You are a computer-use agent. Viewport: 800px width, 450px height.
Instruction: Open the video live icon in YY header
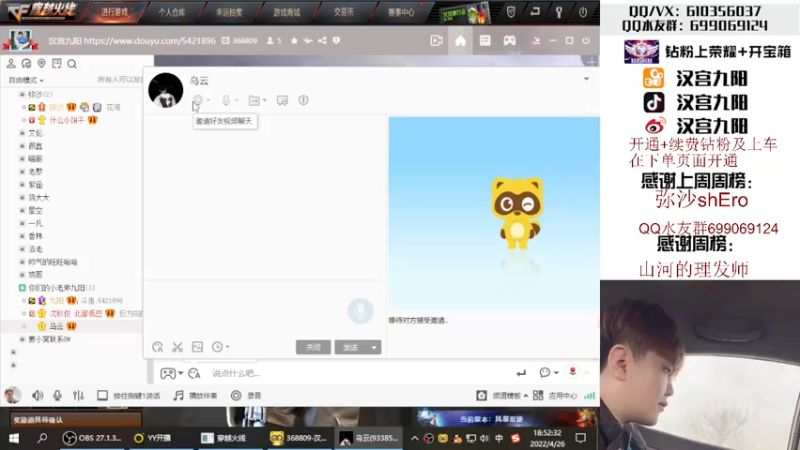[x=436, y=40]
